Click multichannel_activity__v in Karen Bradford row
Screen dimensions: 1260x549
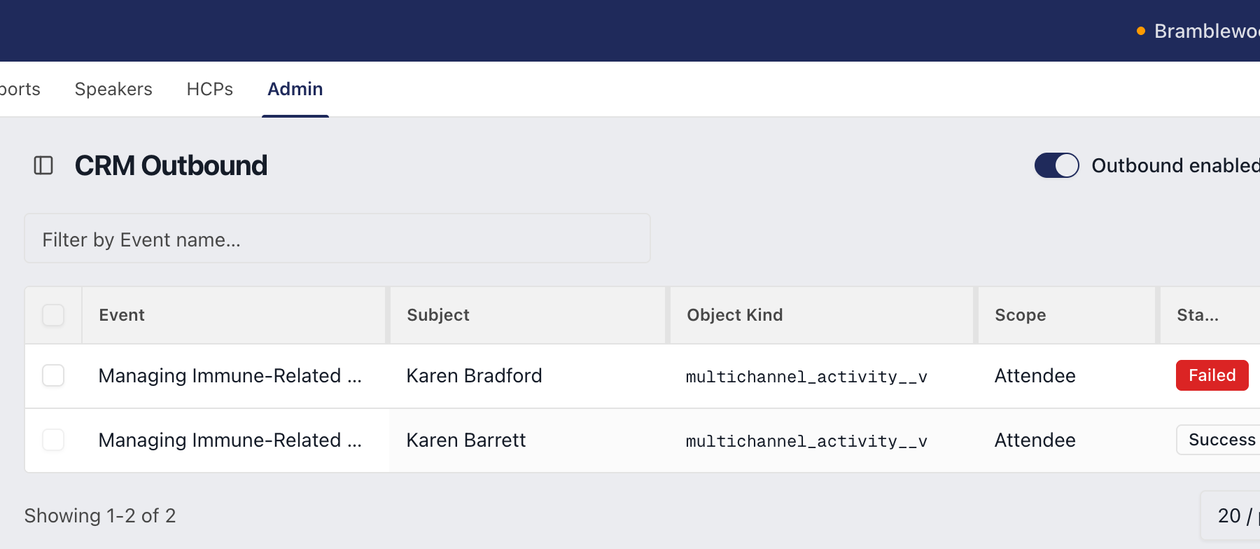click(807, 377)
